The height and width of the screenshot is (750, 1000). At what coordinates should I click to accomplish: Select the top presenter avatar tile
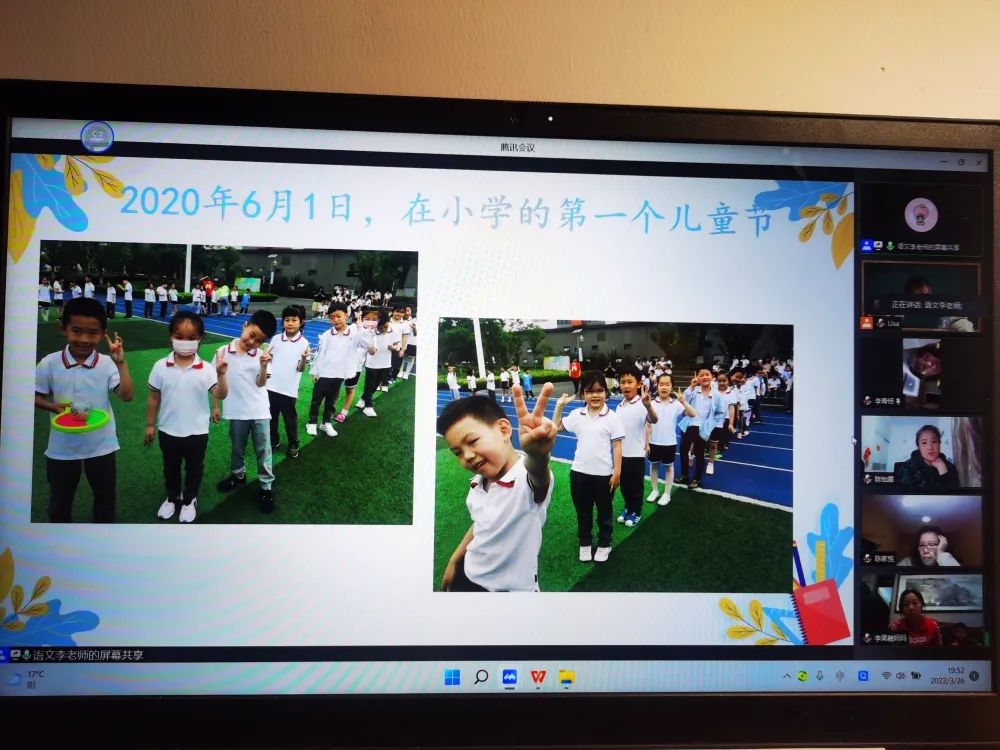(920, 213)
